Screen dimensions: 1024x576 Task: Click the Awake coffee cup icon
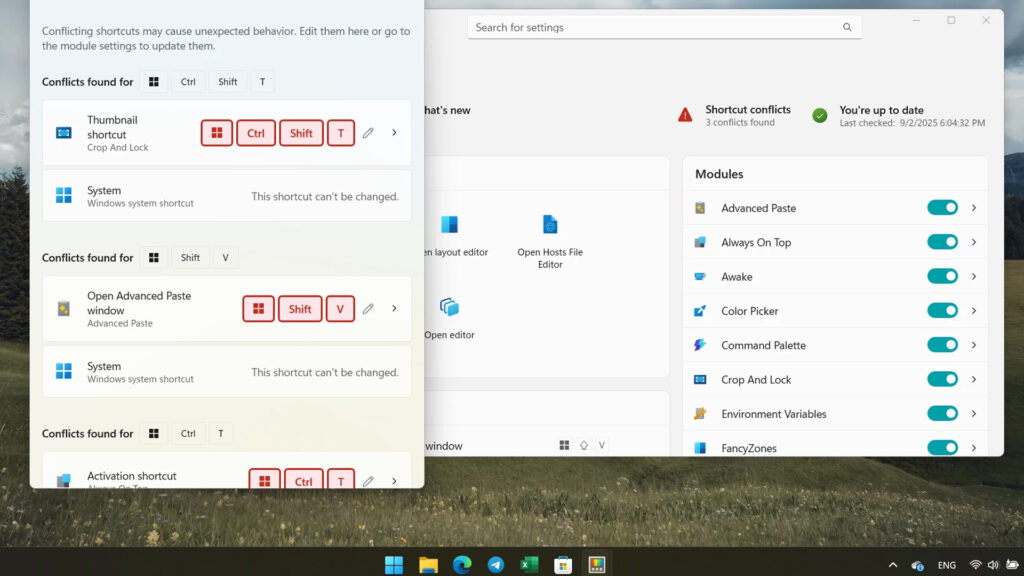pyautogui.click(x=700, y=277)
